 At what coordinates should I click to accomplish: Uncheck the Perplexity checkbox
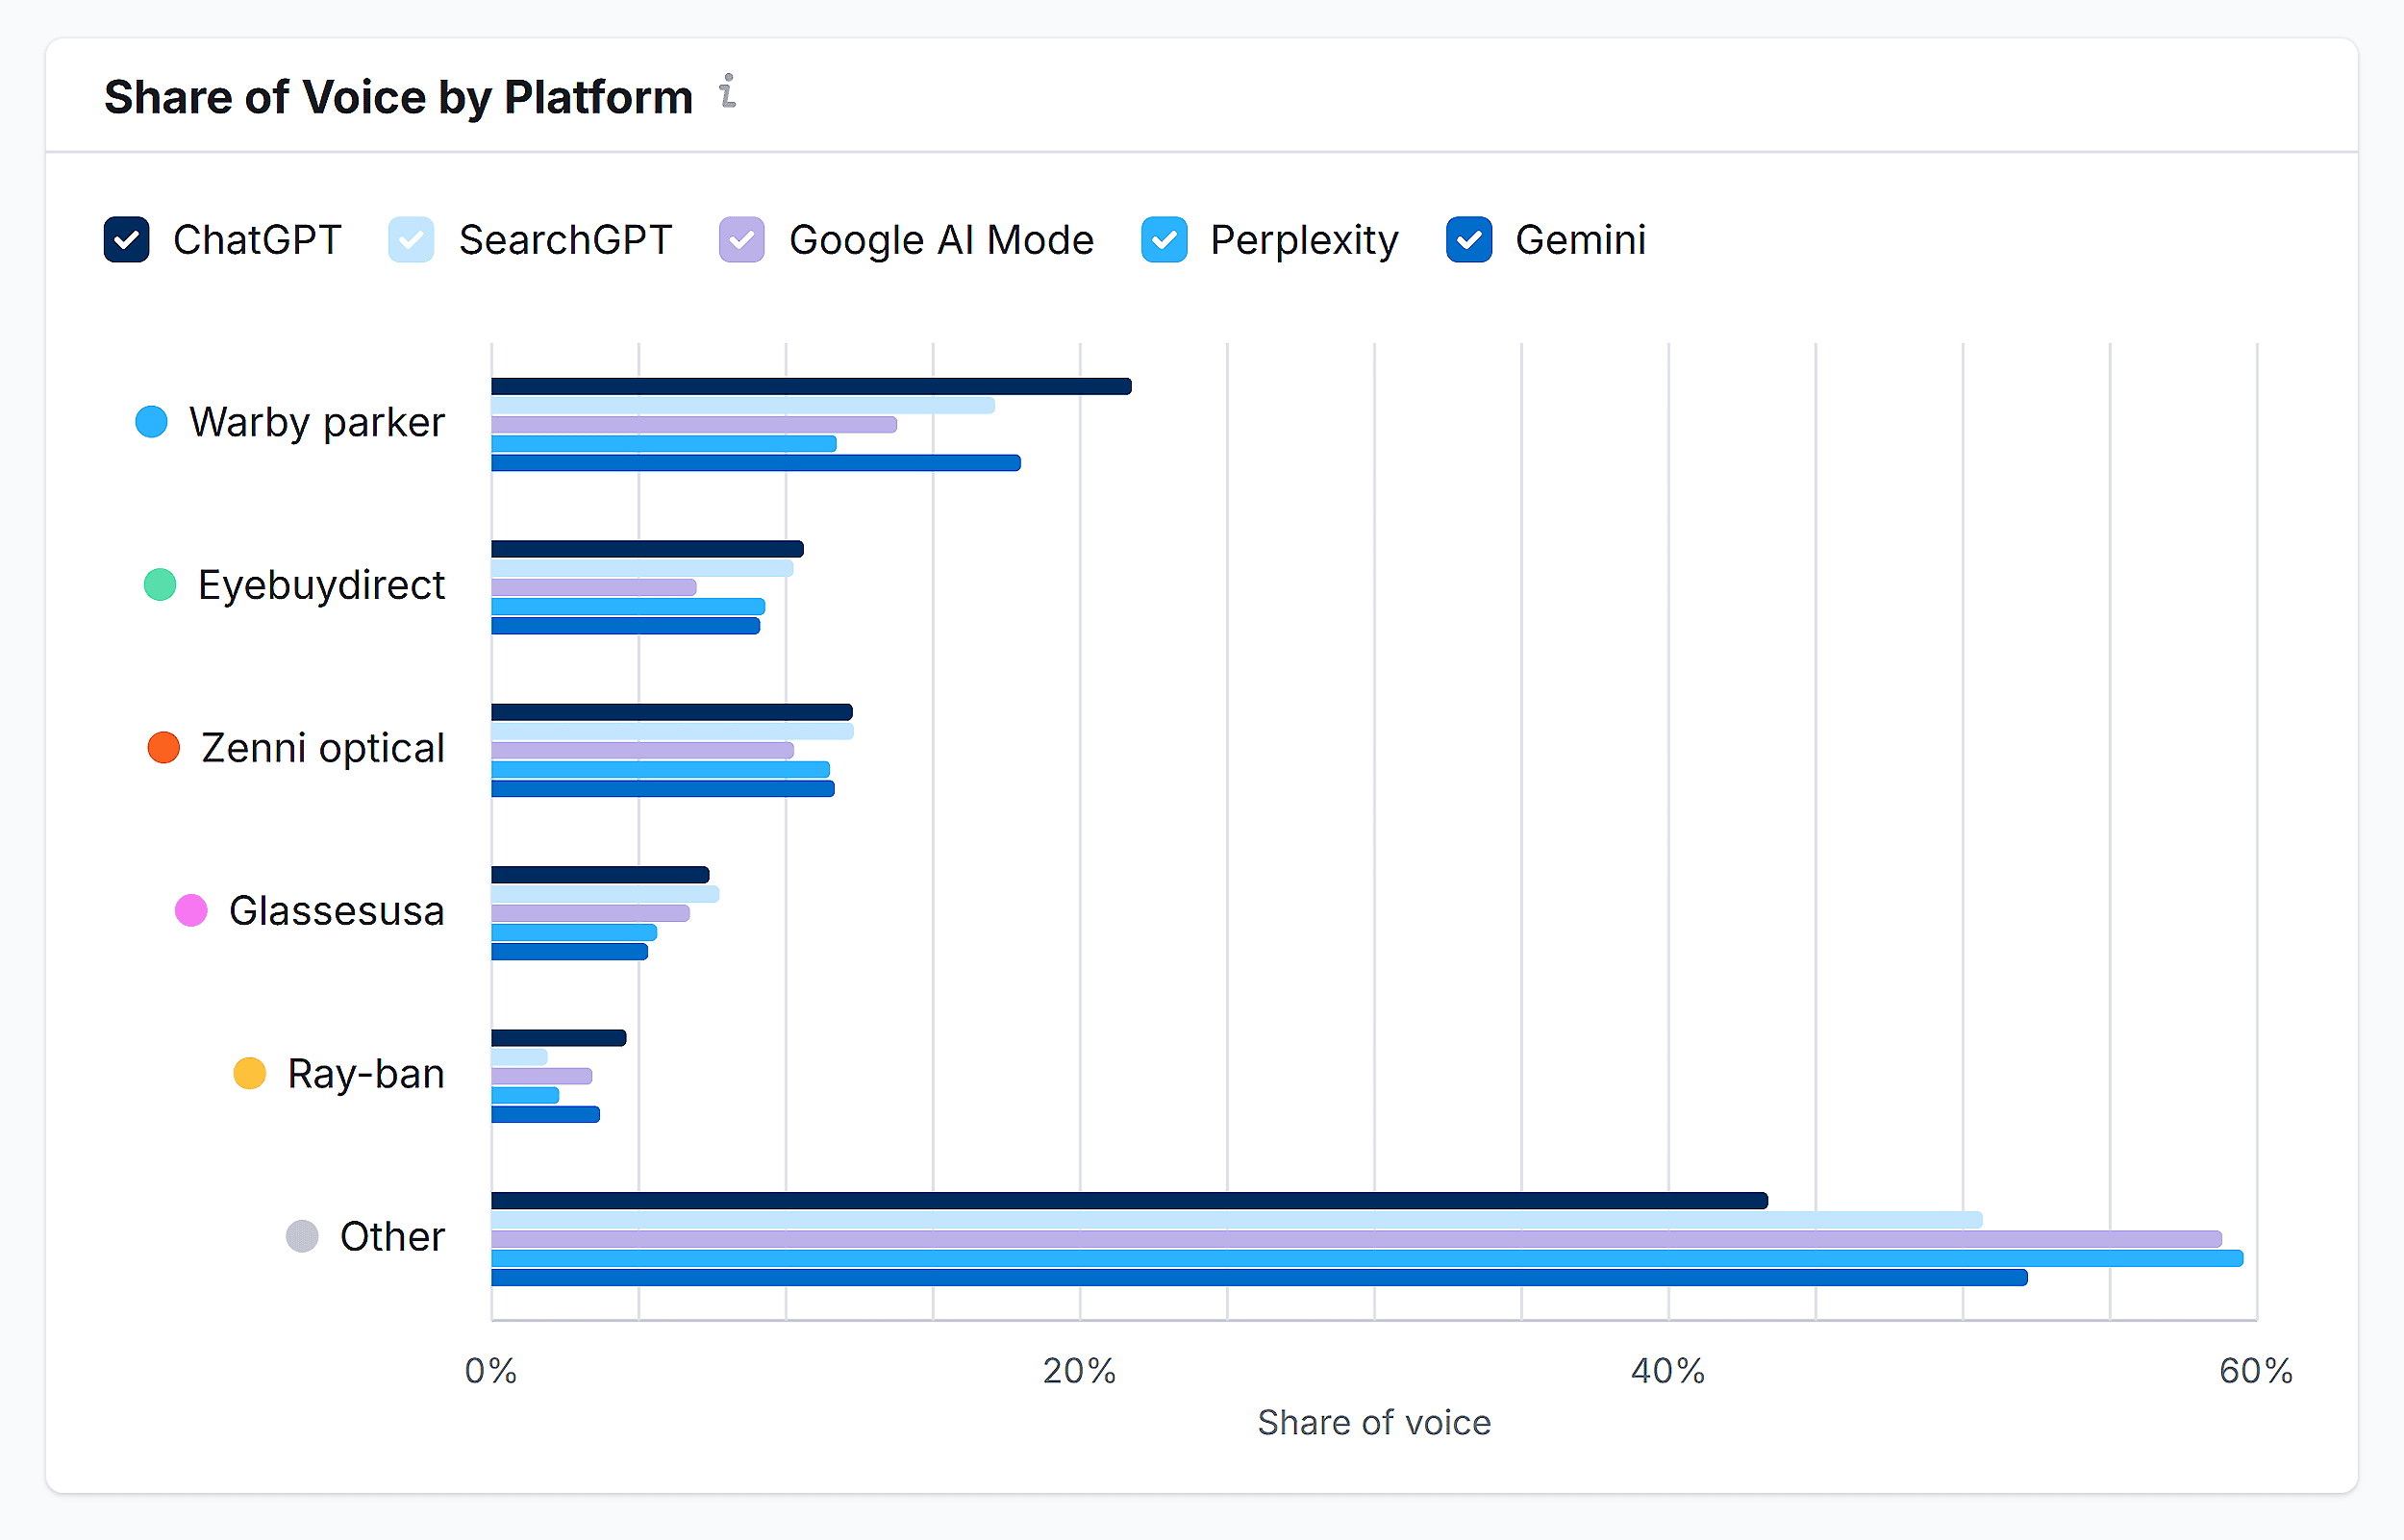[1164, 240]
